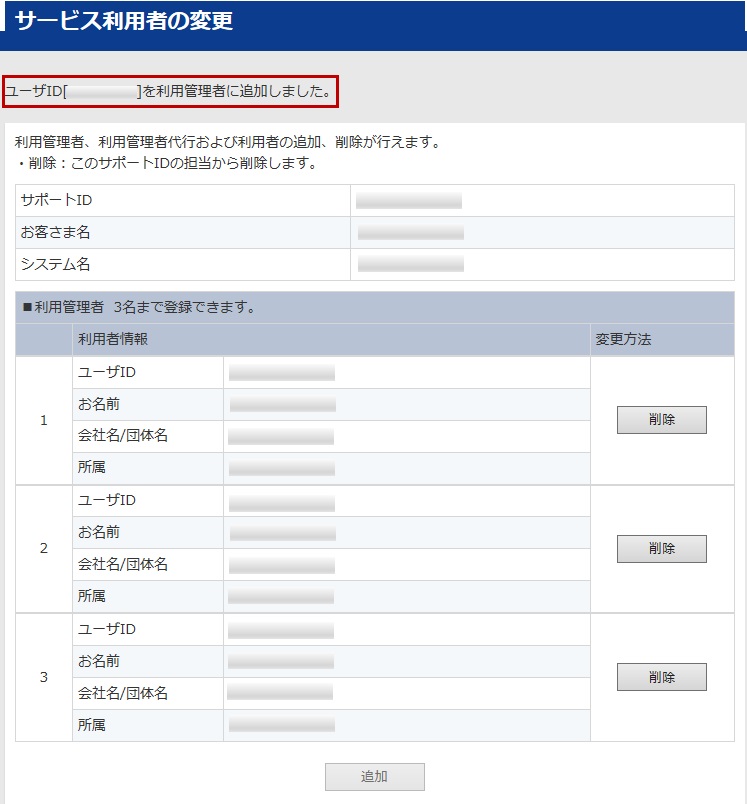Click the user ID added confirmation message
This screenshot has height=804, width=747.
[169, 92]
